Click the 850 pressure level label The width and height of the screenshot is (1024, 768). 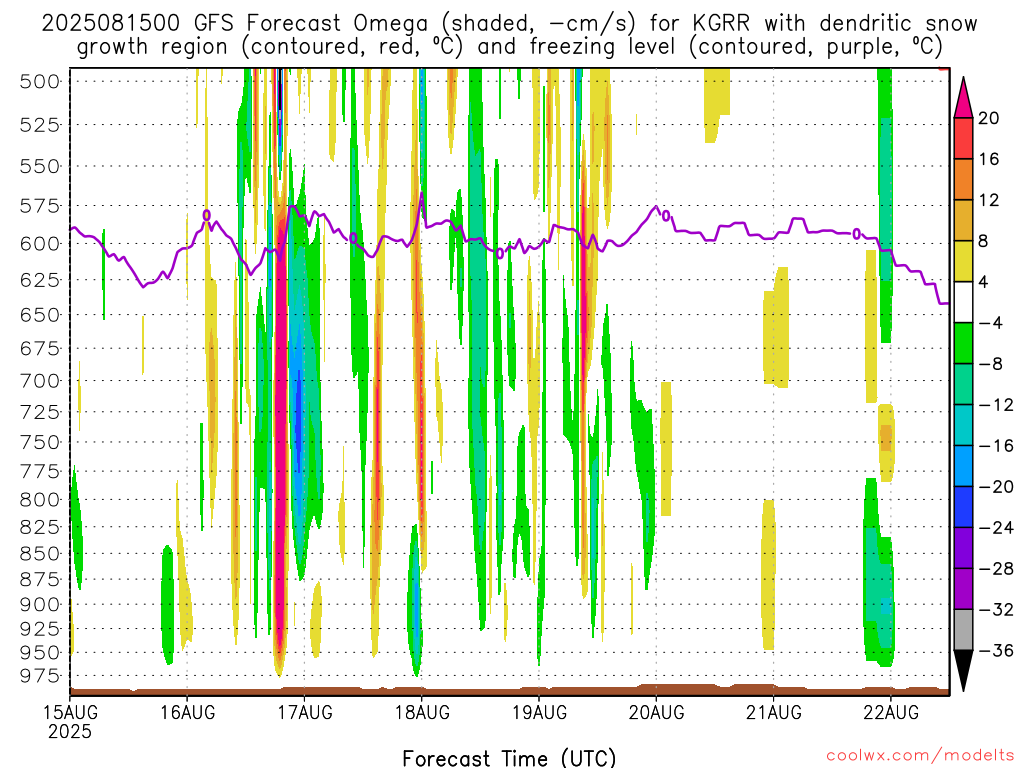(40, 554)
